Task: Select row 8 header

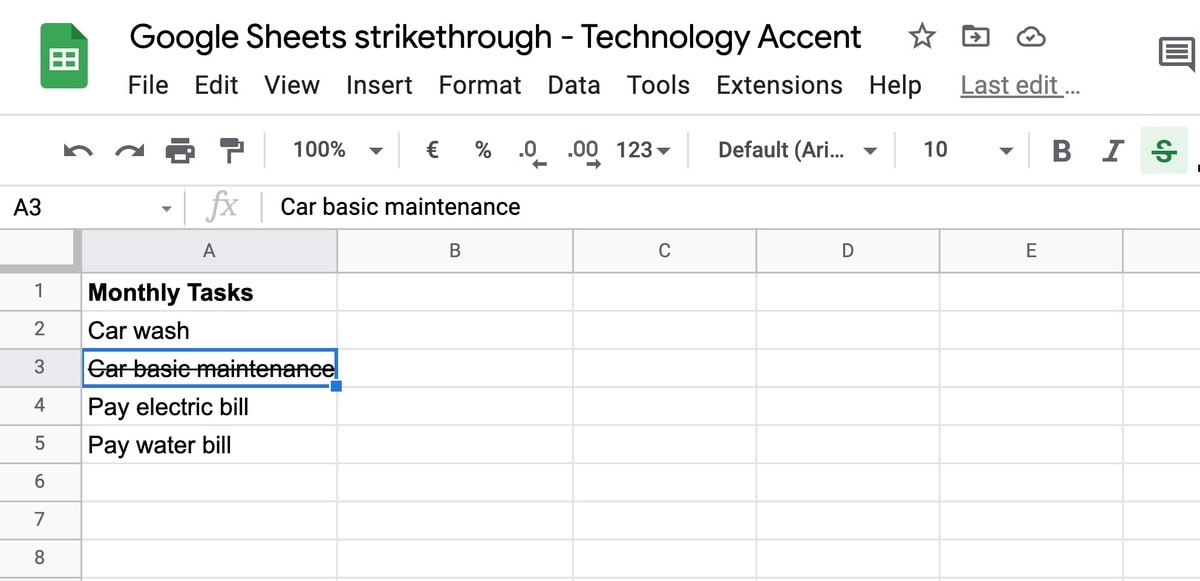Action: pyautogui.click(x=40, y=558)
